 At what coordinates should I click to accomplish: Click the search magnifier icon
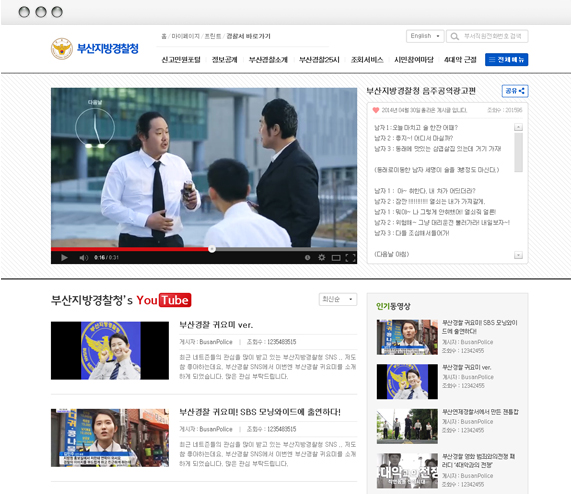454,36
